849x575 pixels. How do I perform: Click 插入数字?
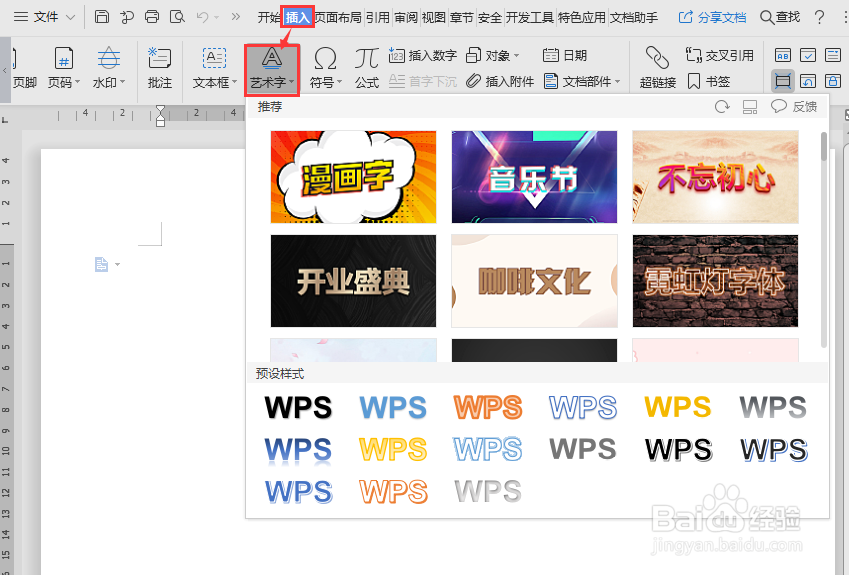pos(423,55)
